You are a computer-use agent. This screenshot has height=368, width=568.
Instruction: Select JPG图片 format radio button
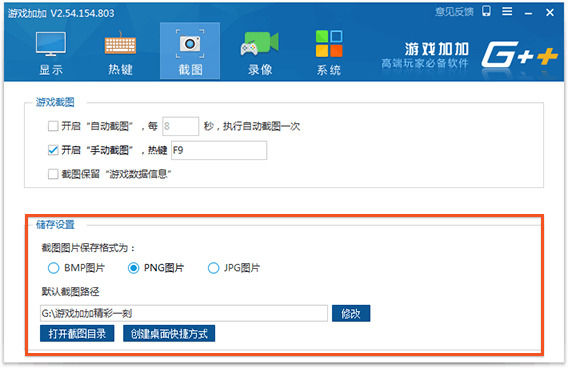click(213, 268)
